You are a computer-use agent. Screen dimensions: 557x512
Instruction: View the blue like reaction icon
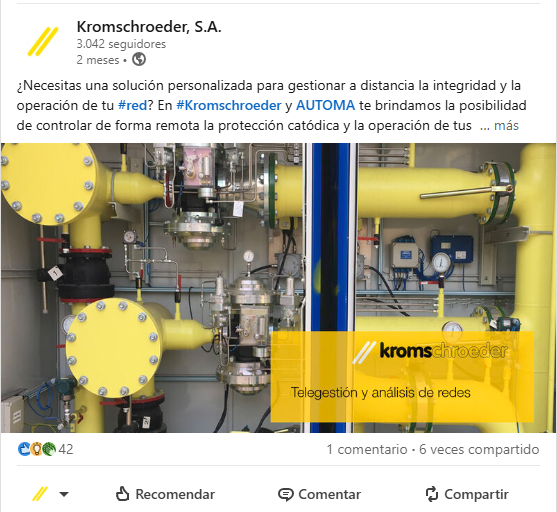click(x=24, y=449)
